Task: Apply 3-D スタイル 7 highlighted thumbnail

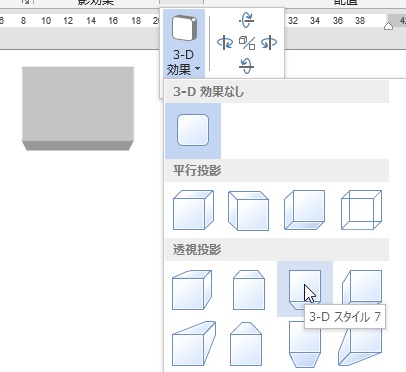Action: (x=305, y=289)
